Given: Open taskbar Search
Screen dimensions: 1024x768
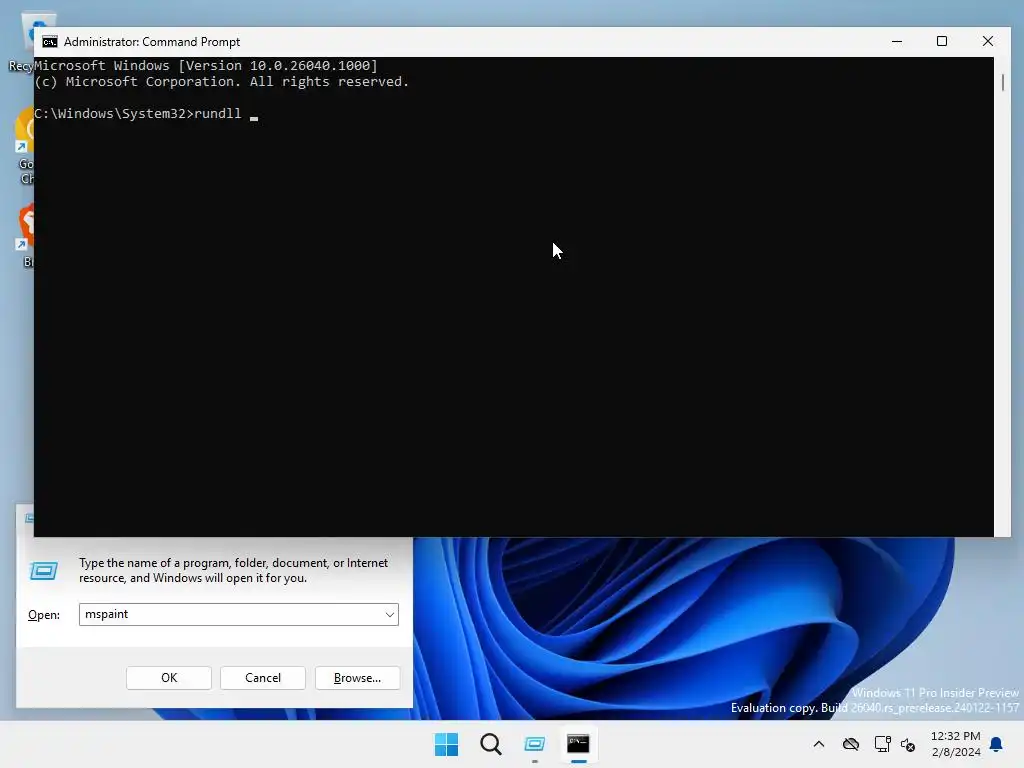Looking at the screenshot, I should [x=490, y=744].
